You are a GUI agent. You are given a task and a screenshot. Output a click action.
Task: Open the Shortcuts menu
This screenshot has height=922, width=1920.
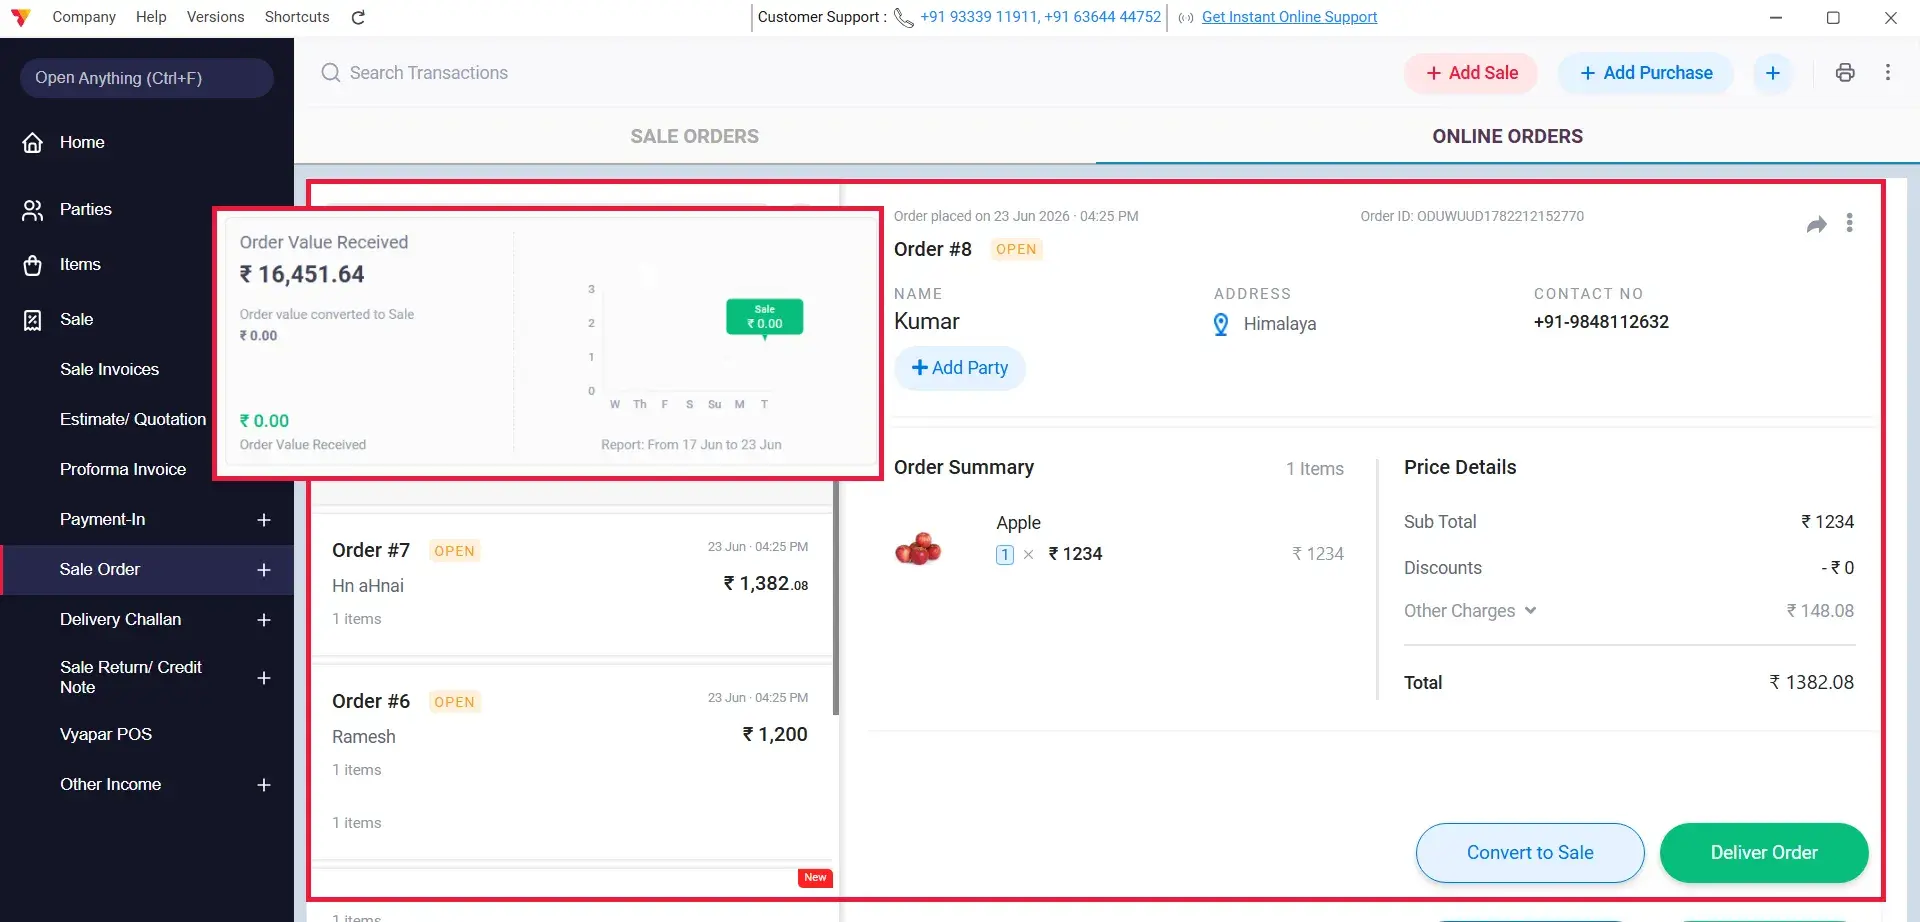[x=297, y=17]
